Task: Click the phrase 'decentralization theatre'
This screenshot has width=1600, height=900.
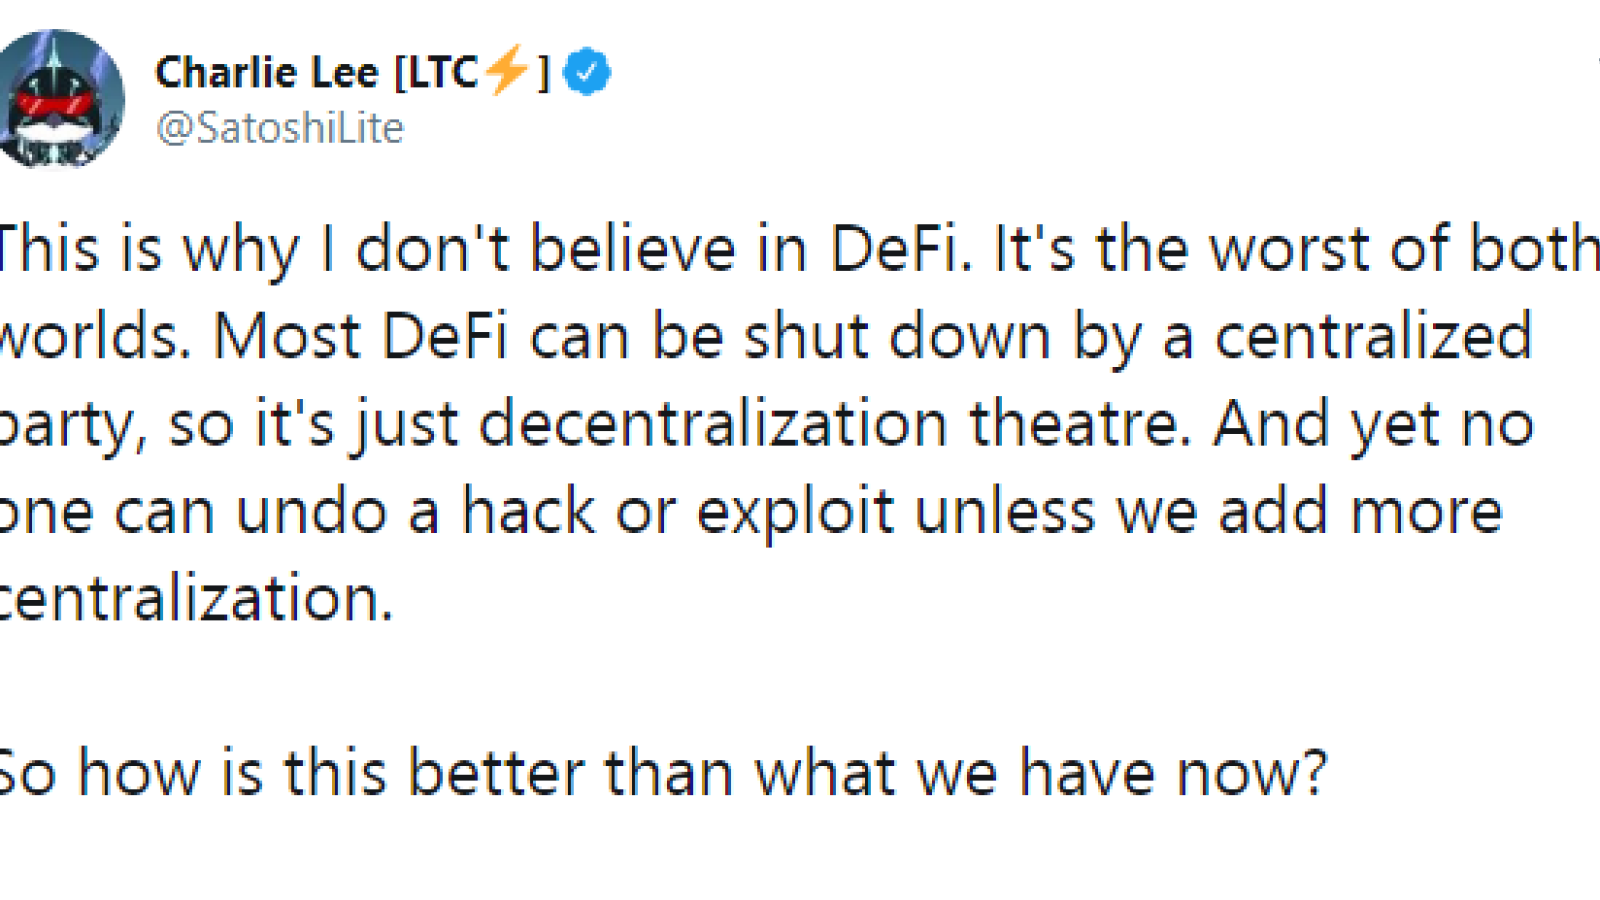Action: 835,423
